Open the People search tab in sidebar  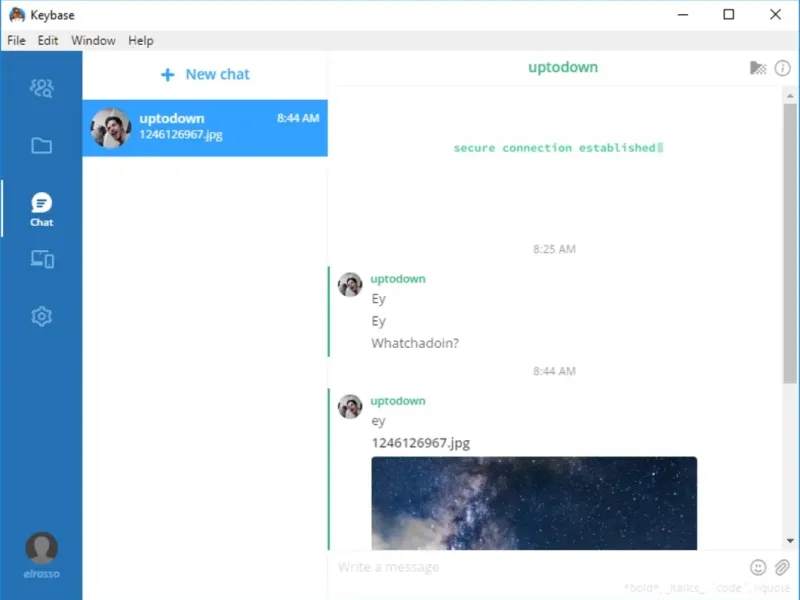pyautogui.click(x=41, y=88)
